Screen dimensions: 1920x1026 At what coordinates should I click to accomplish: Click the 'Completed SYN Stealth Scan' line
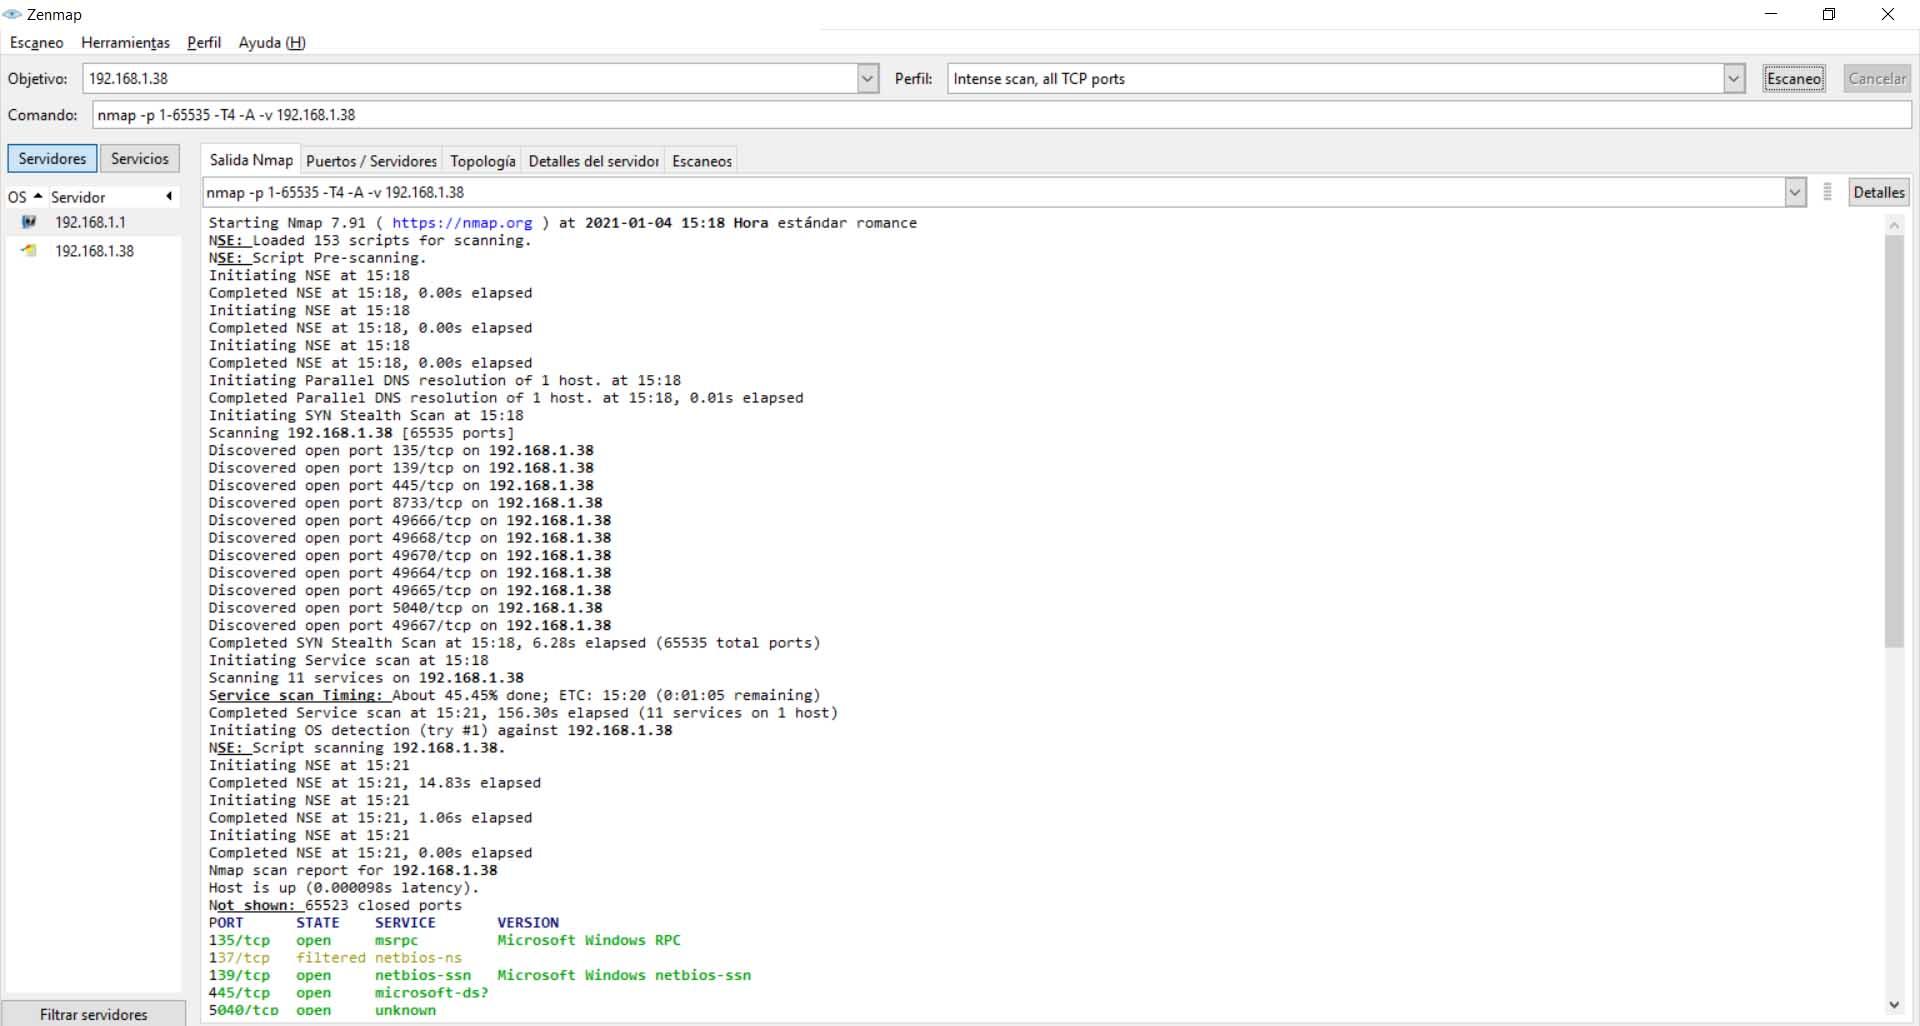(514, 643)
